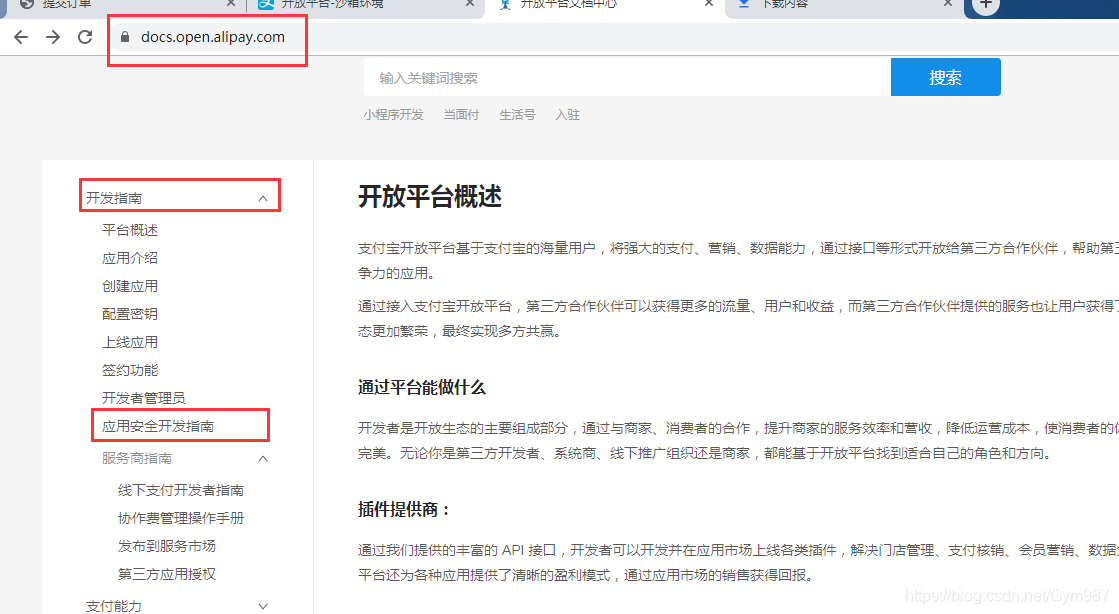Open 线下支付开发者指南 in the sidebar
Image resolution: width=1119 pixels, height=614 pixels.
(x=181, y=490)
